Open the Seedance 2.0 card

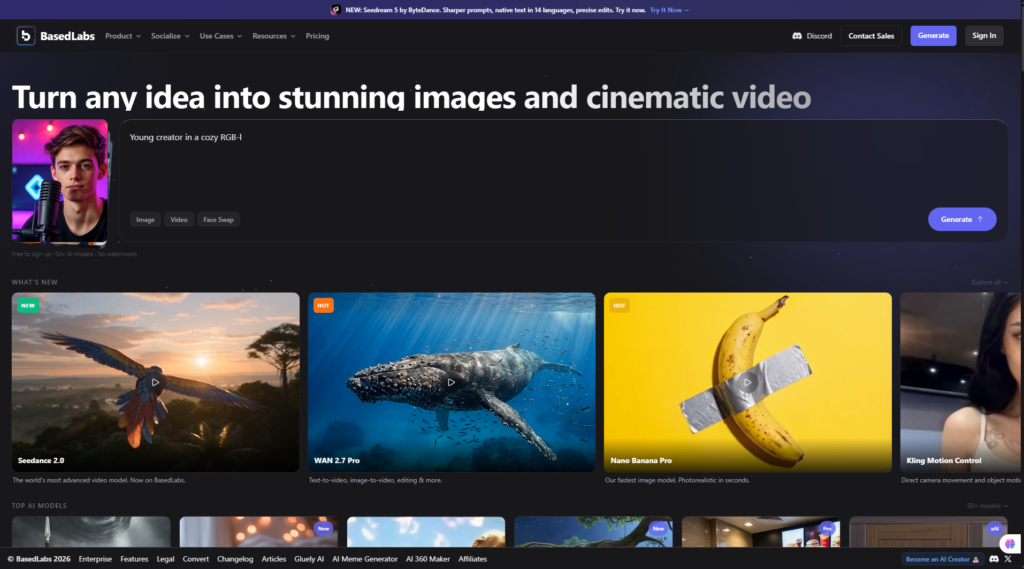pyautogui.click(x=155, y=382)
